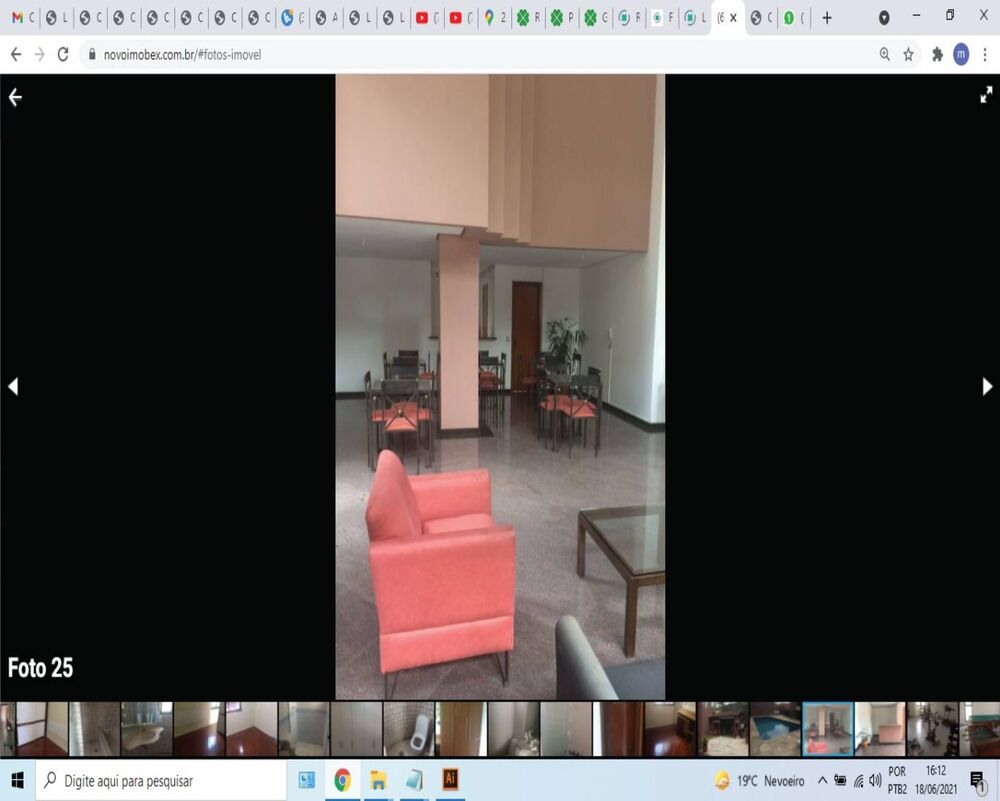Viewport: 1000px width, 801px height.
Task: Open the swimming pool thumbnail
Action: click(775, 729)
